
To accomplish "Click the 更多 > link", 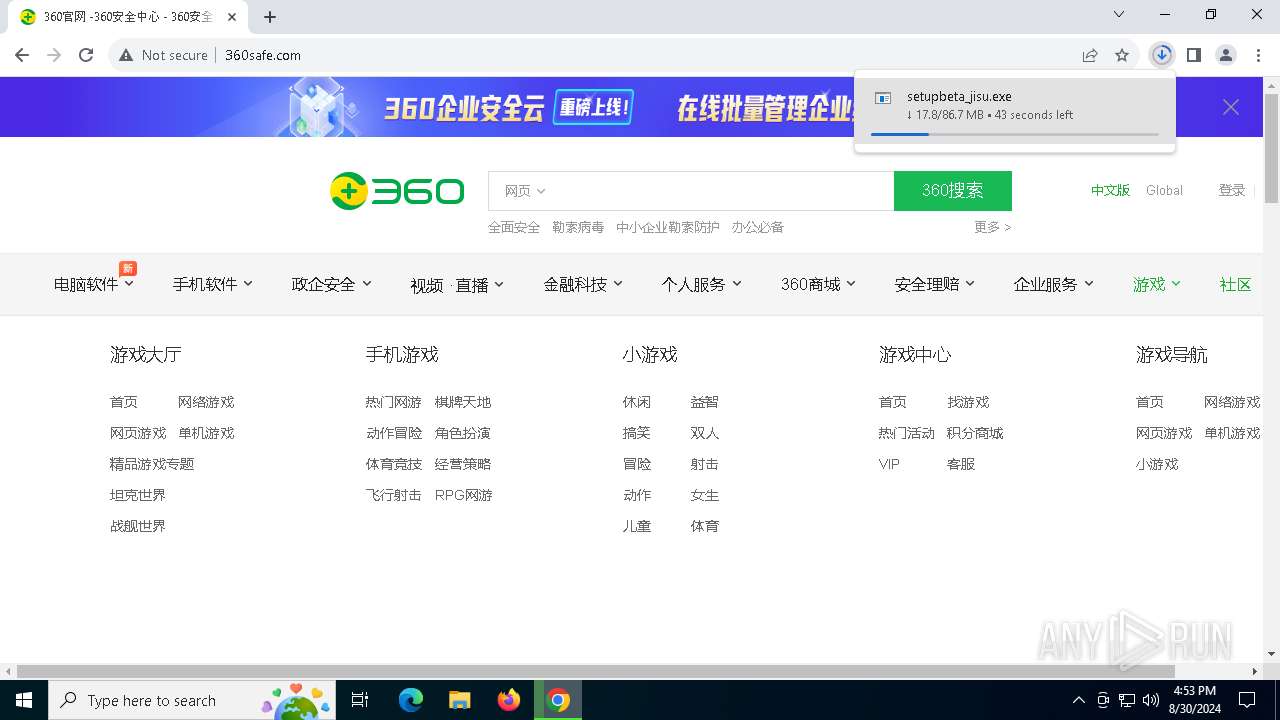I will point(992,227).
